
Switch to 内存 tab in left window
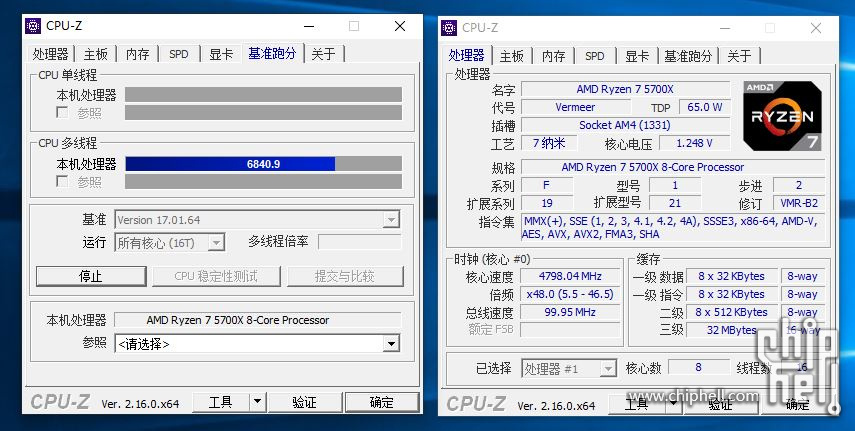[137, 54]
